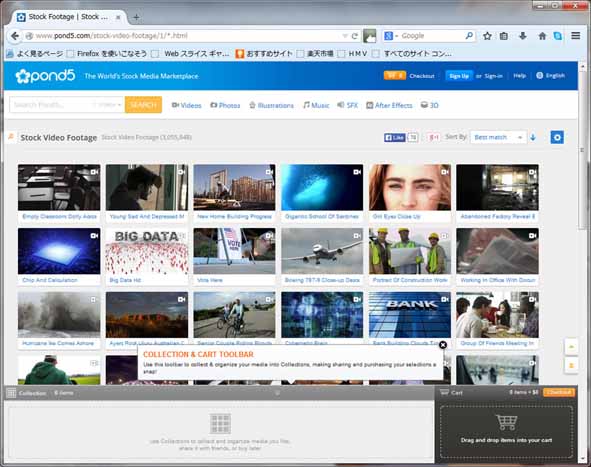591x467 pixels.
Task: Bookmark this page with the star icon
Action: 487,36
